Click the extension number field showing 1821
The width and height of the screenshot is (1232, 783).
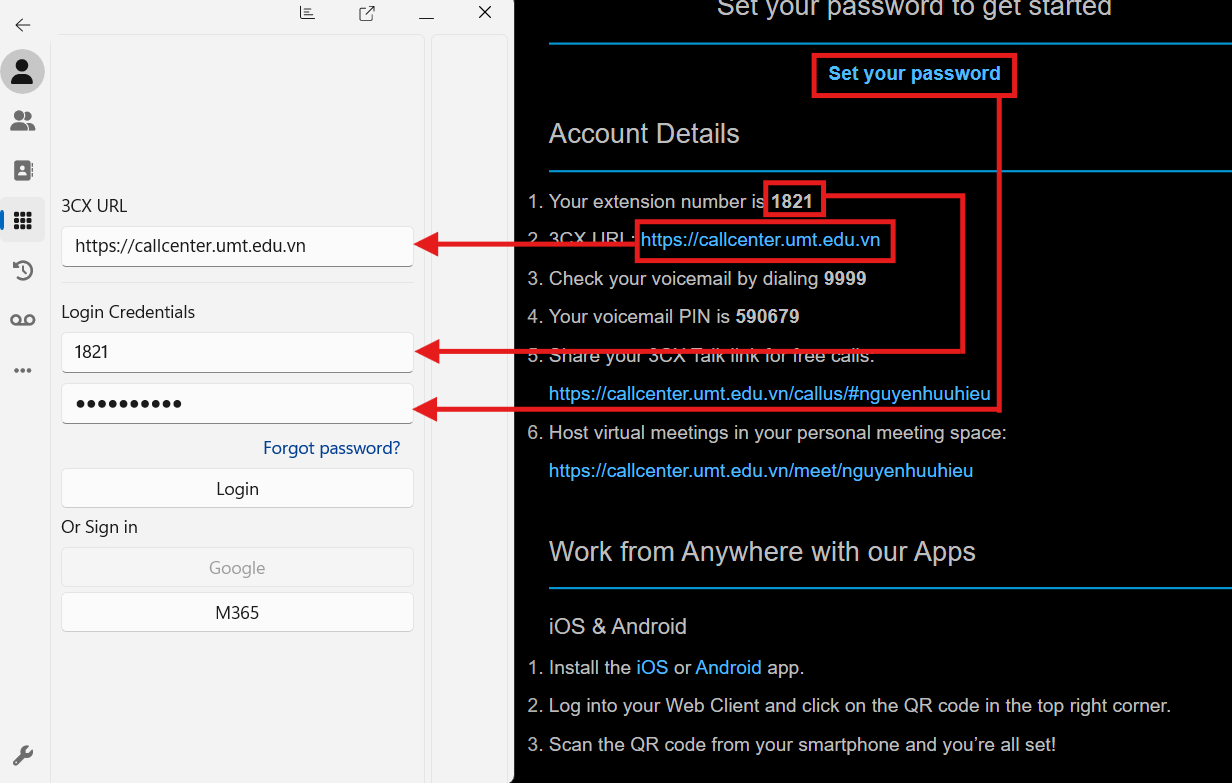[237, 352]
